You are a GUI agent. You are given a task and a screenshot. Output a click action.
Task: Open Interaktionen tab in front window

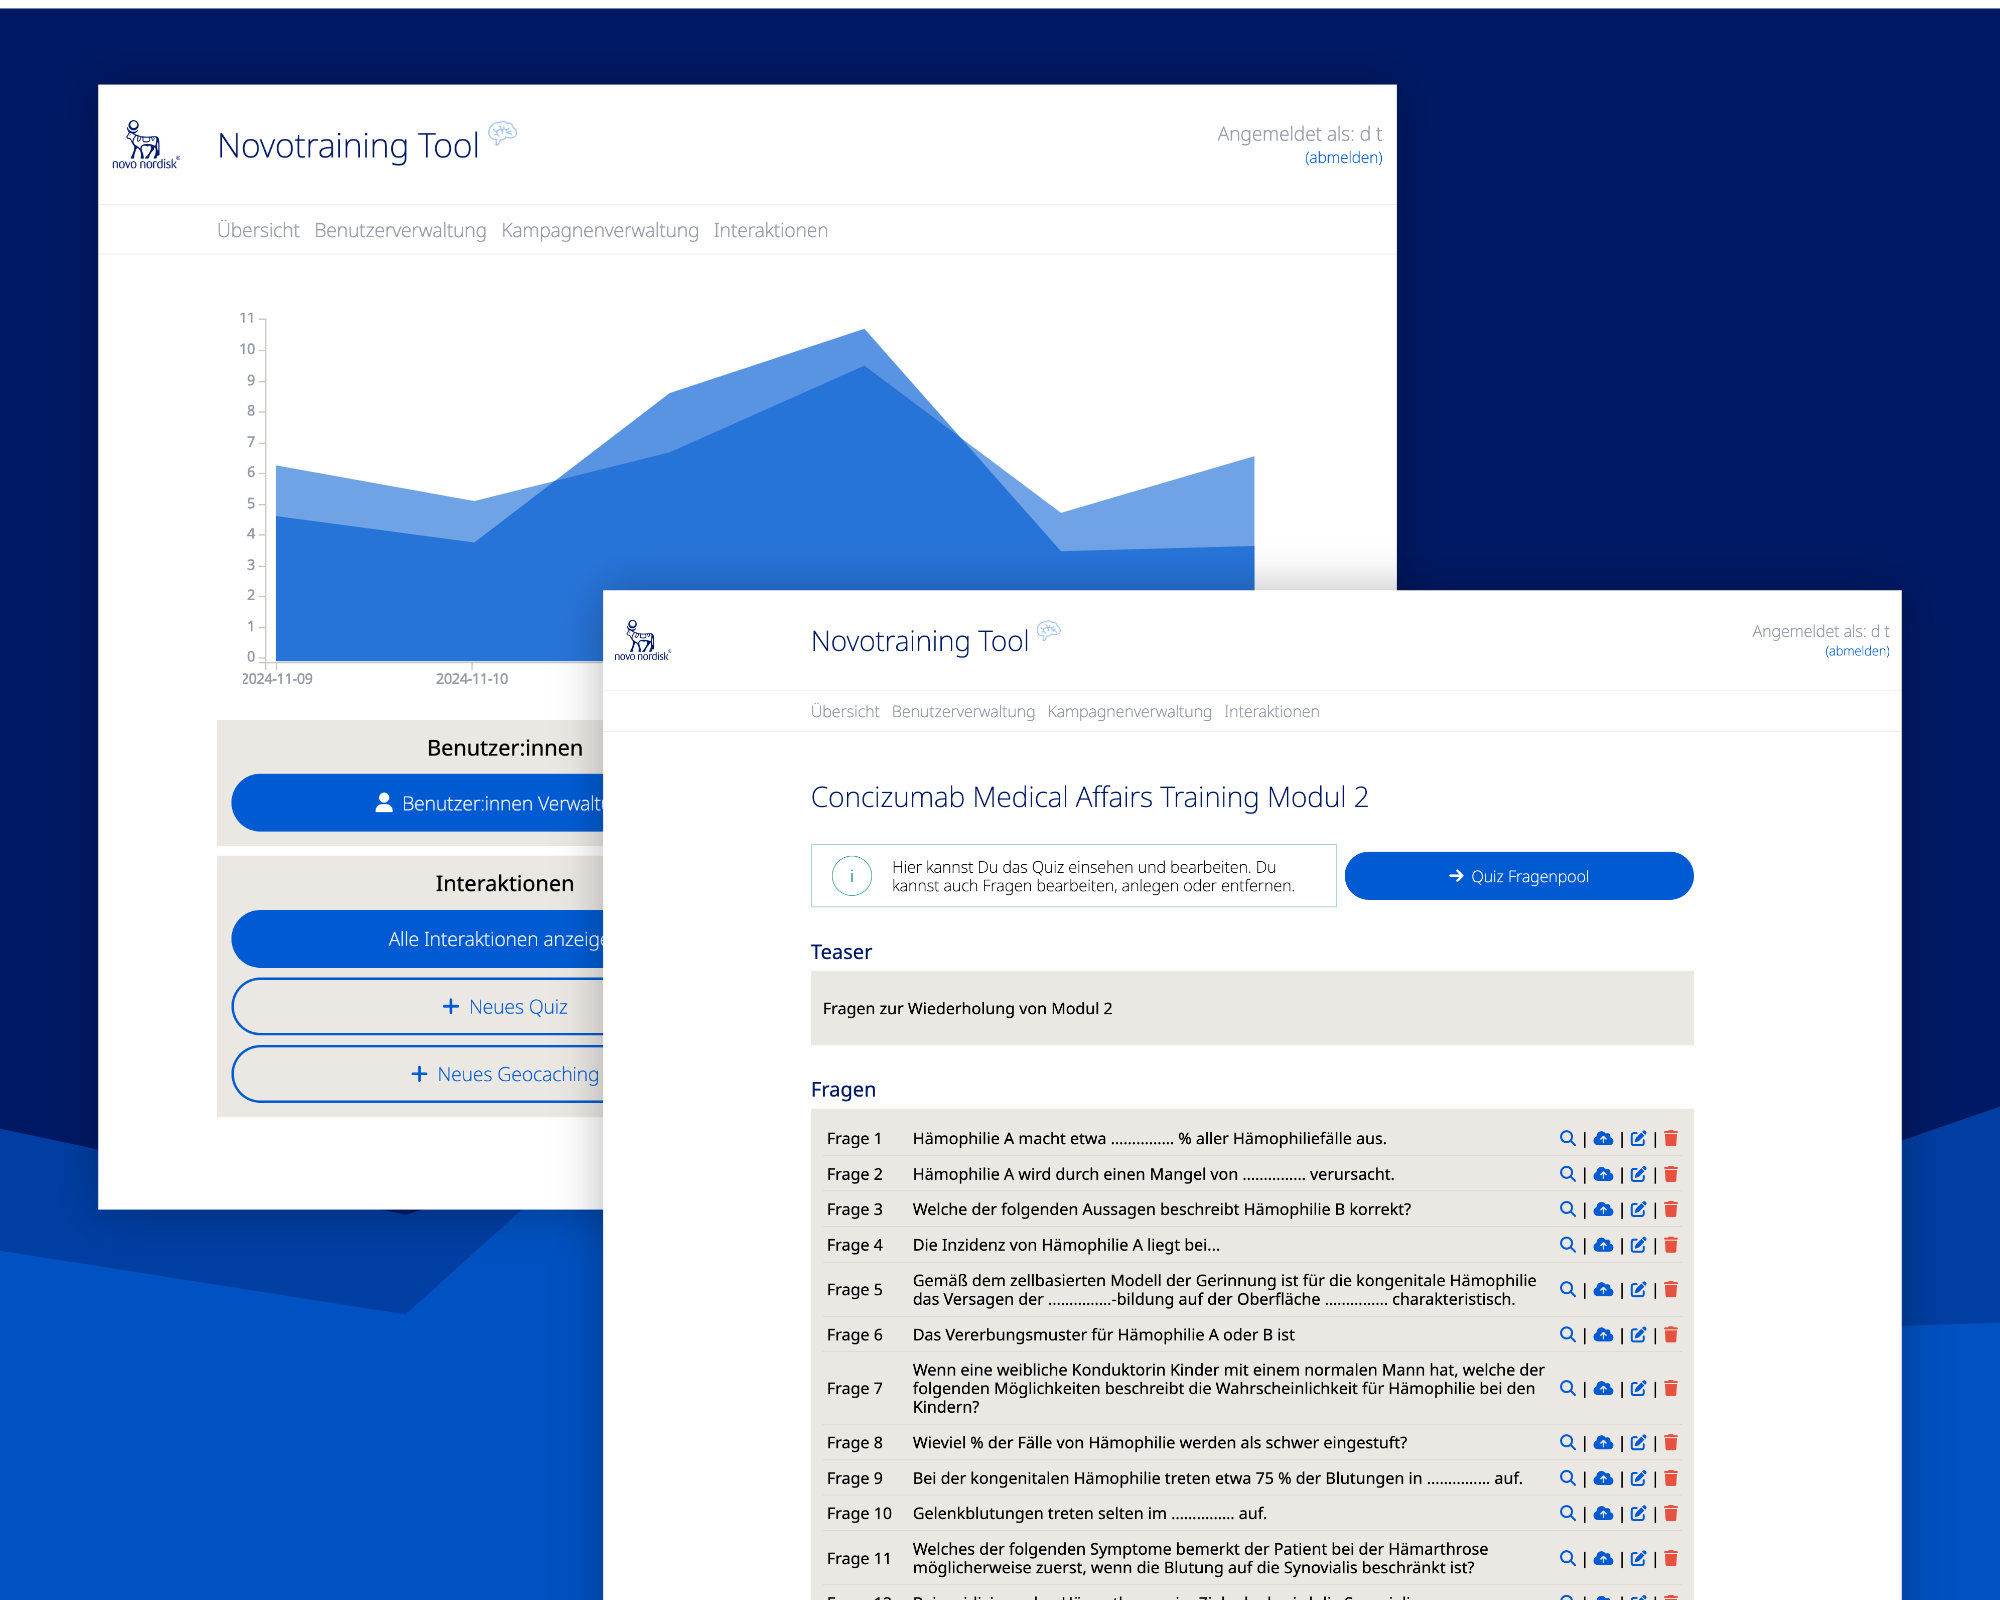click(1271, 711)
